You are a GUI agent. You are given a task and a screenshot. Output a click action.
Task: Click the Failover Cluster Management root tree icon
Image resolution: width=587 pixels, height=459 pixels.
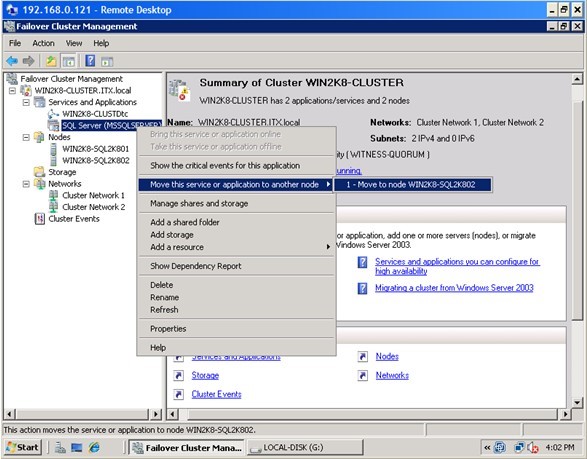[x=12, y=79]
